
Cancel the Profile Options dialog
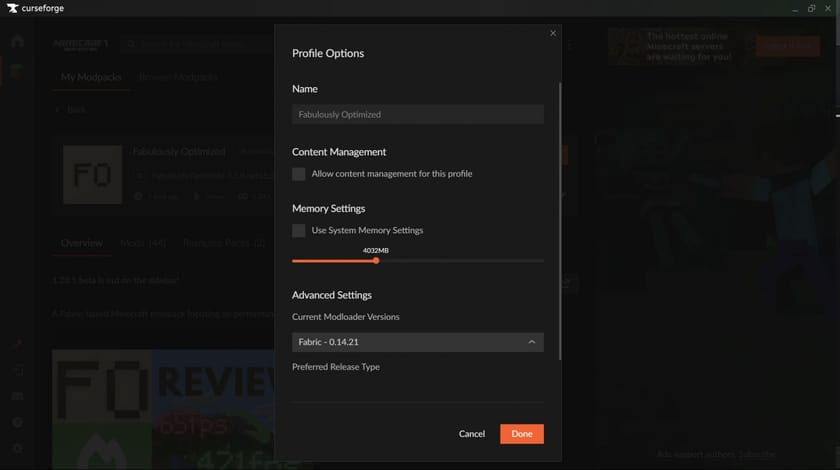[472, 434]
